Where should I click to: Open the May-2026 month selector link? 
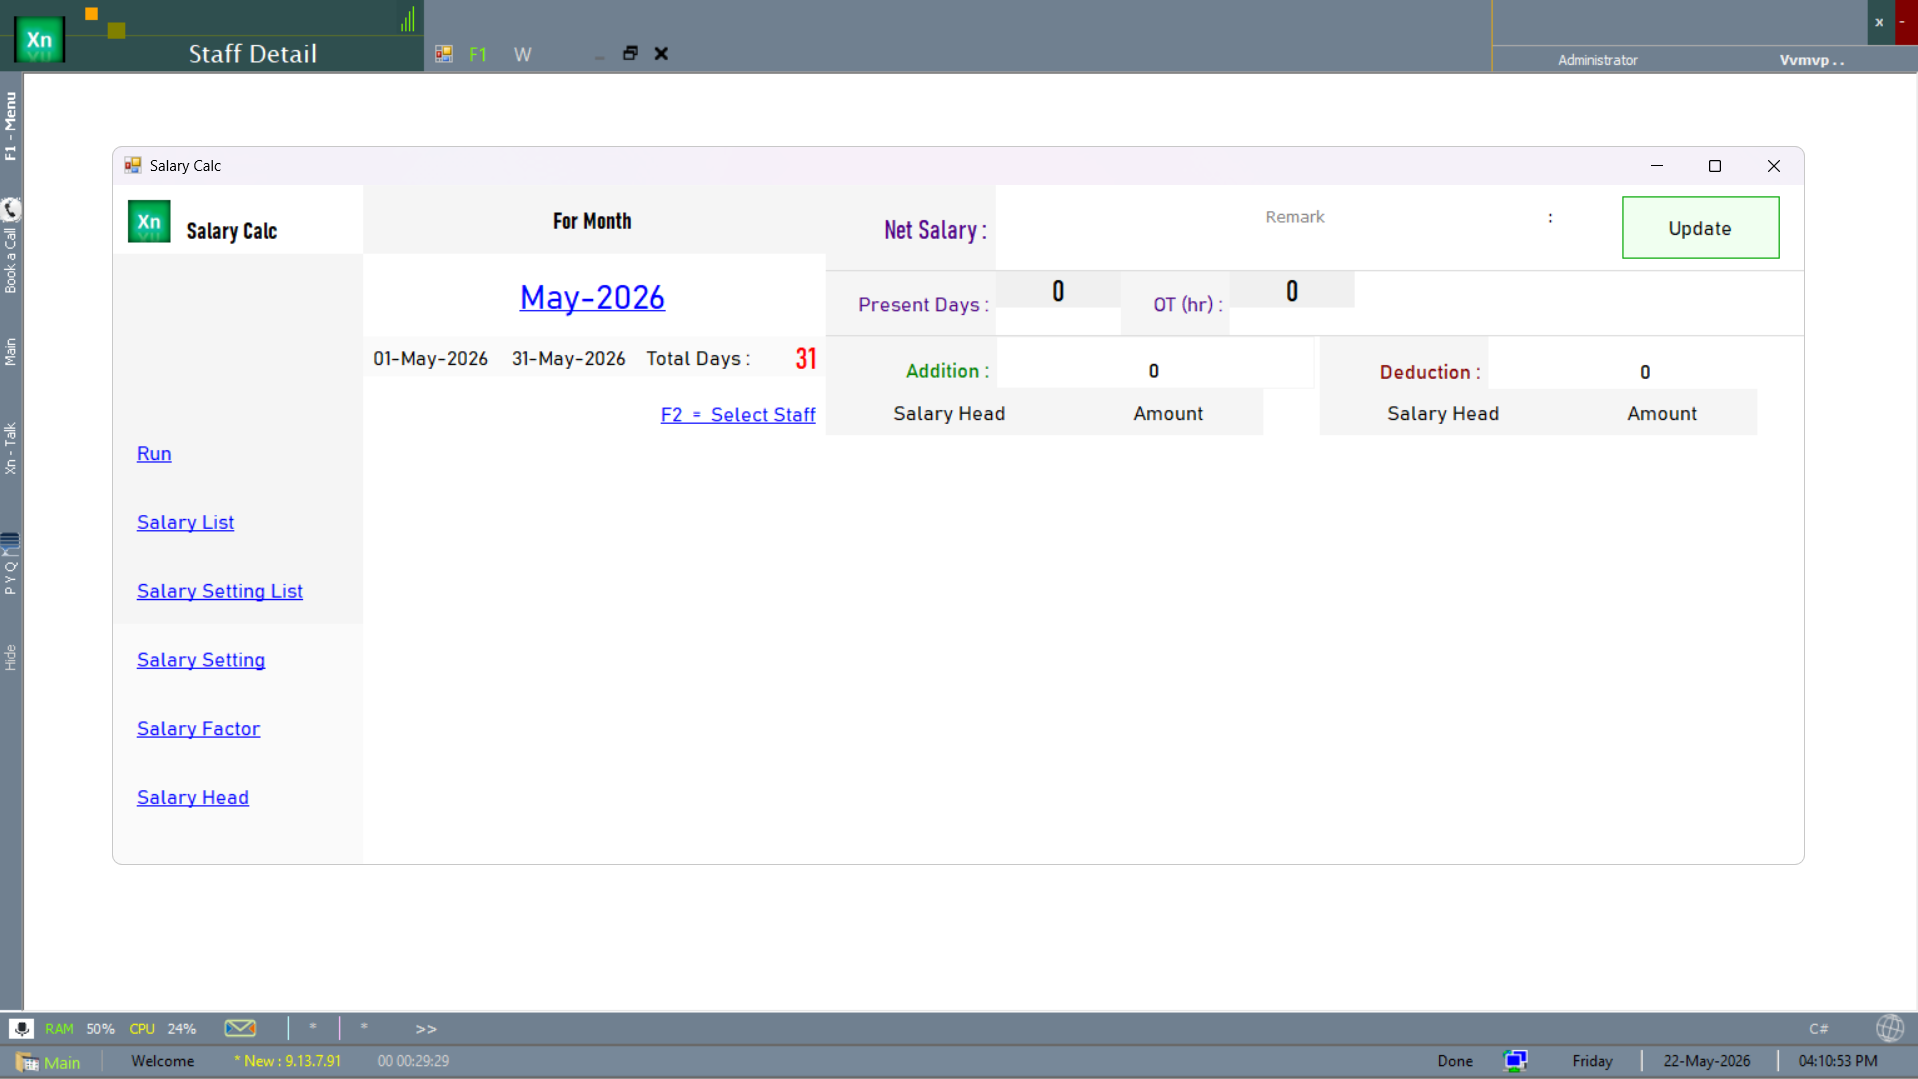[x=592, y=297]
